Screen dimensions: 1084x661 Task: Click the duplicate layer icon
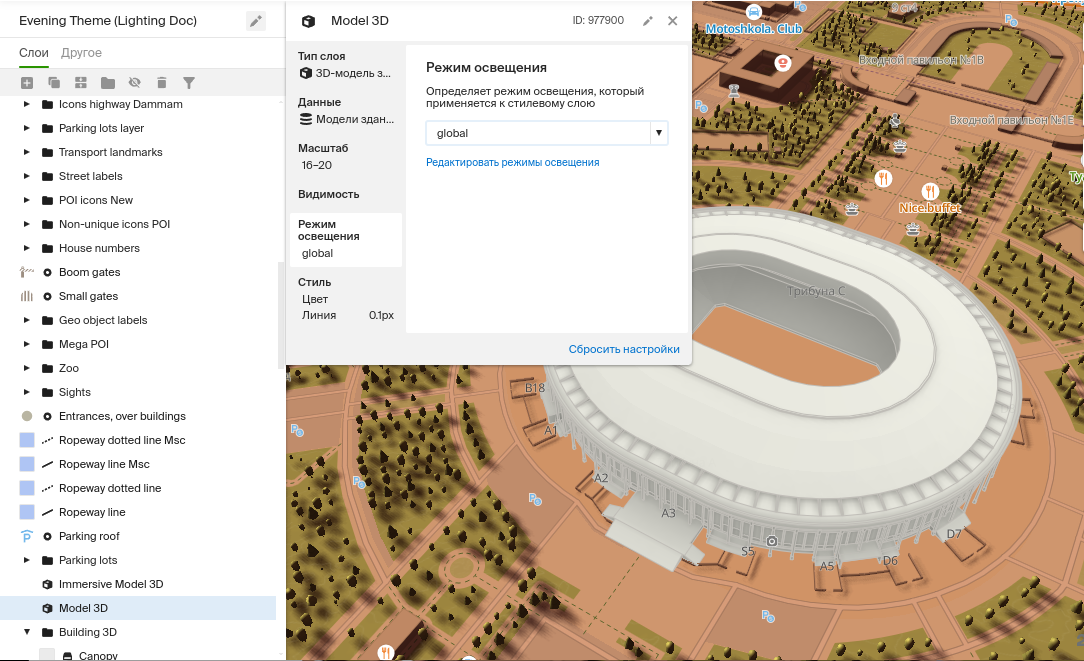pos(54,83)
